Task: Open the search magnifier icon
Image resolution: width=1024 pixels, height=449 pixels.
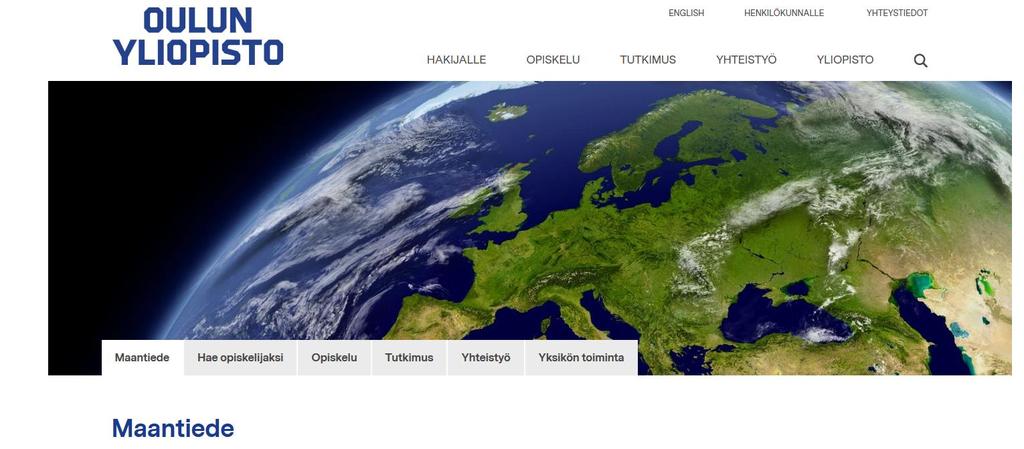Action: tap(920, 61)
